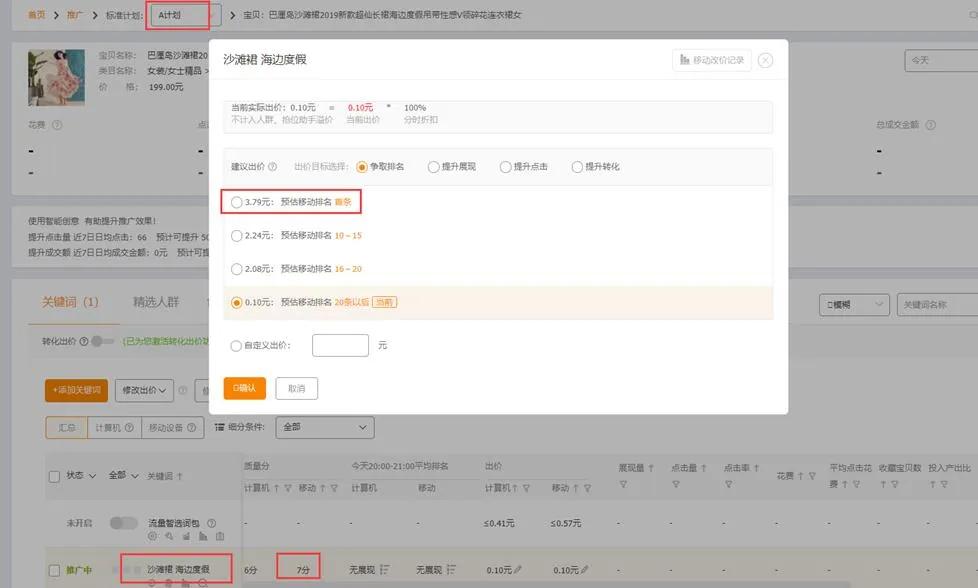Click the custom bid amount input field
This screenshot has width=978, height=588.
340,344
